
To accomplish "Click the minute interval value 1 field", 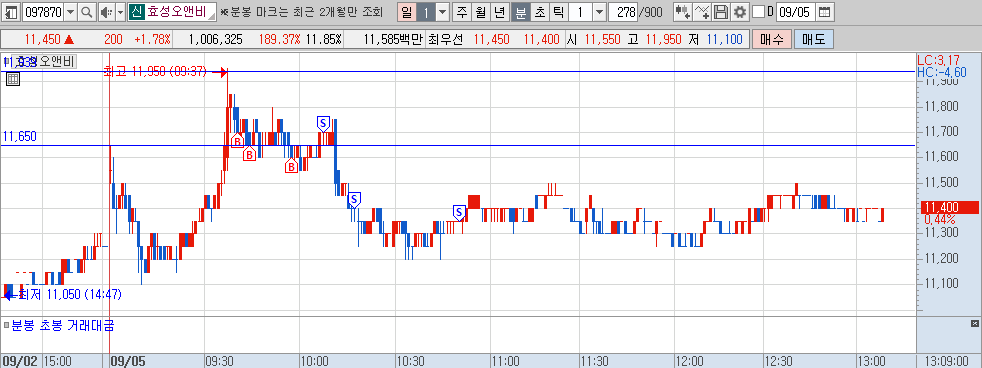I will [x=580, y=11].
